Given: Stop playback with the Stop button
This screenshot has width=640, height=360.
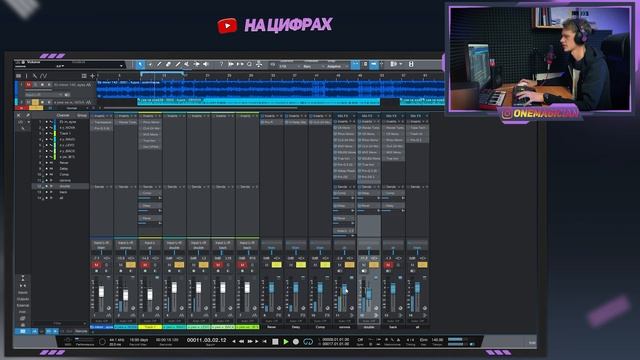Looking at the screenshot, I should point(276,341).
